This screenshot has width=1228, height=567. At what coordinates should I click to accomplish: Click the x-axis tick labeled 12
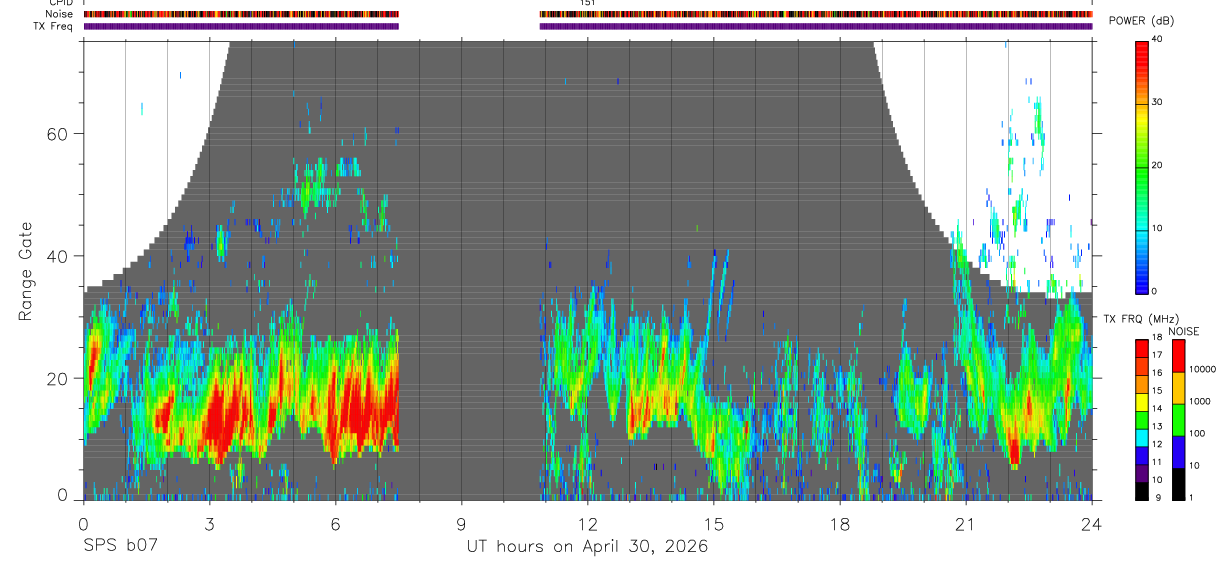[x=588, y=524]
